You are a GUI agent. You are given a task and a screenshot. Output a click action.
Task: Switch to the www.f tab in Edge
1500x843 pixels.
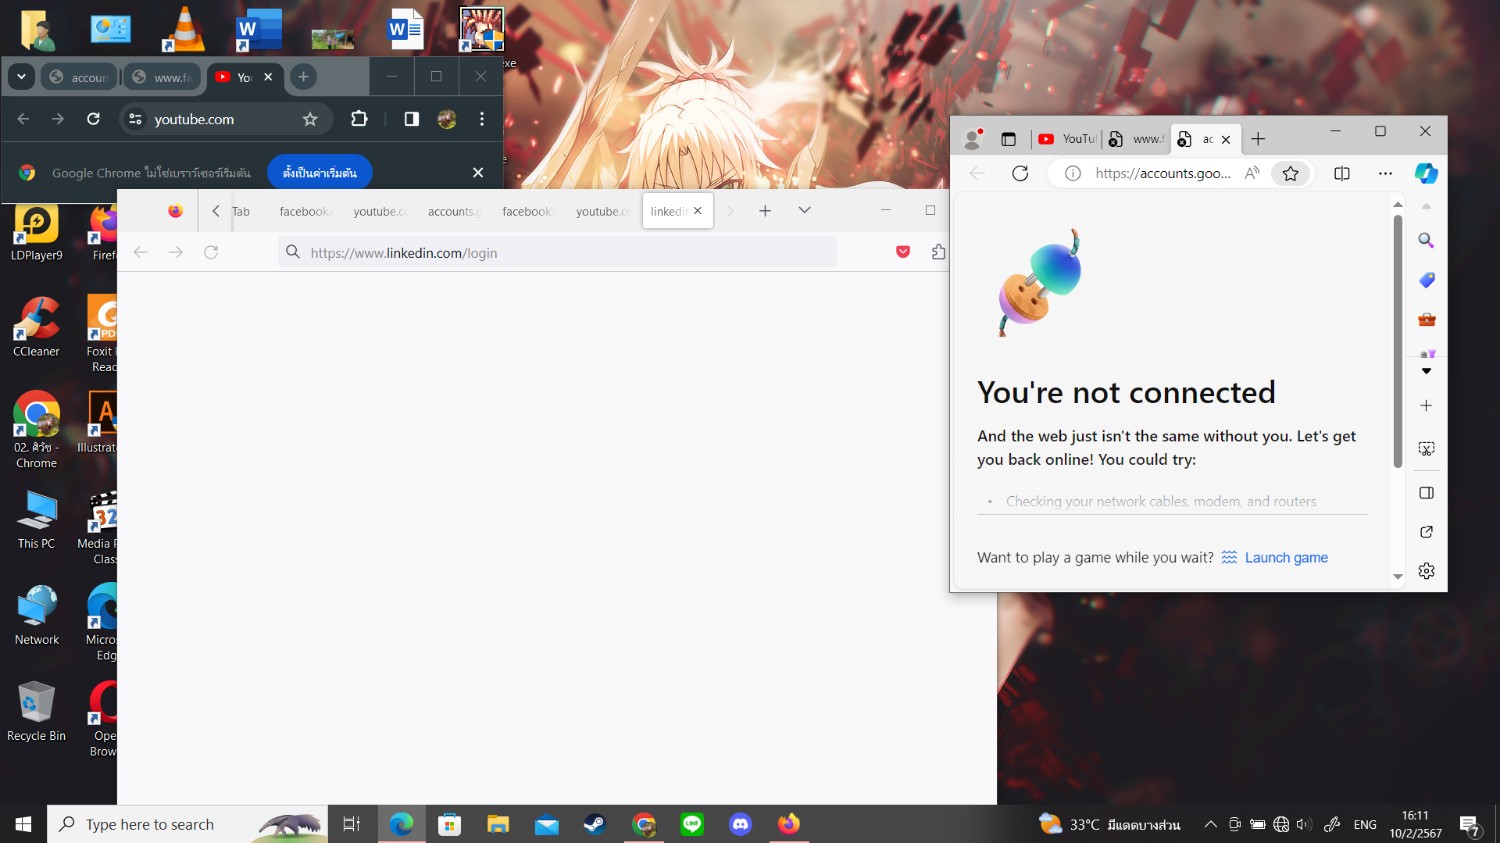[x=1136, y=139]
